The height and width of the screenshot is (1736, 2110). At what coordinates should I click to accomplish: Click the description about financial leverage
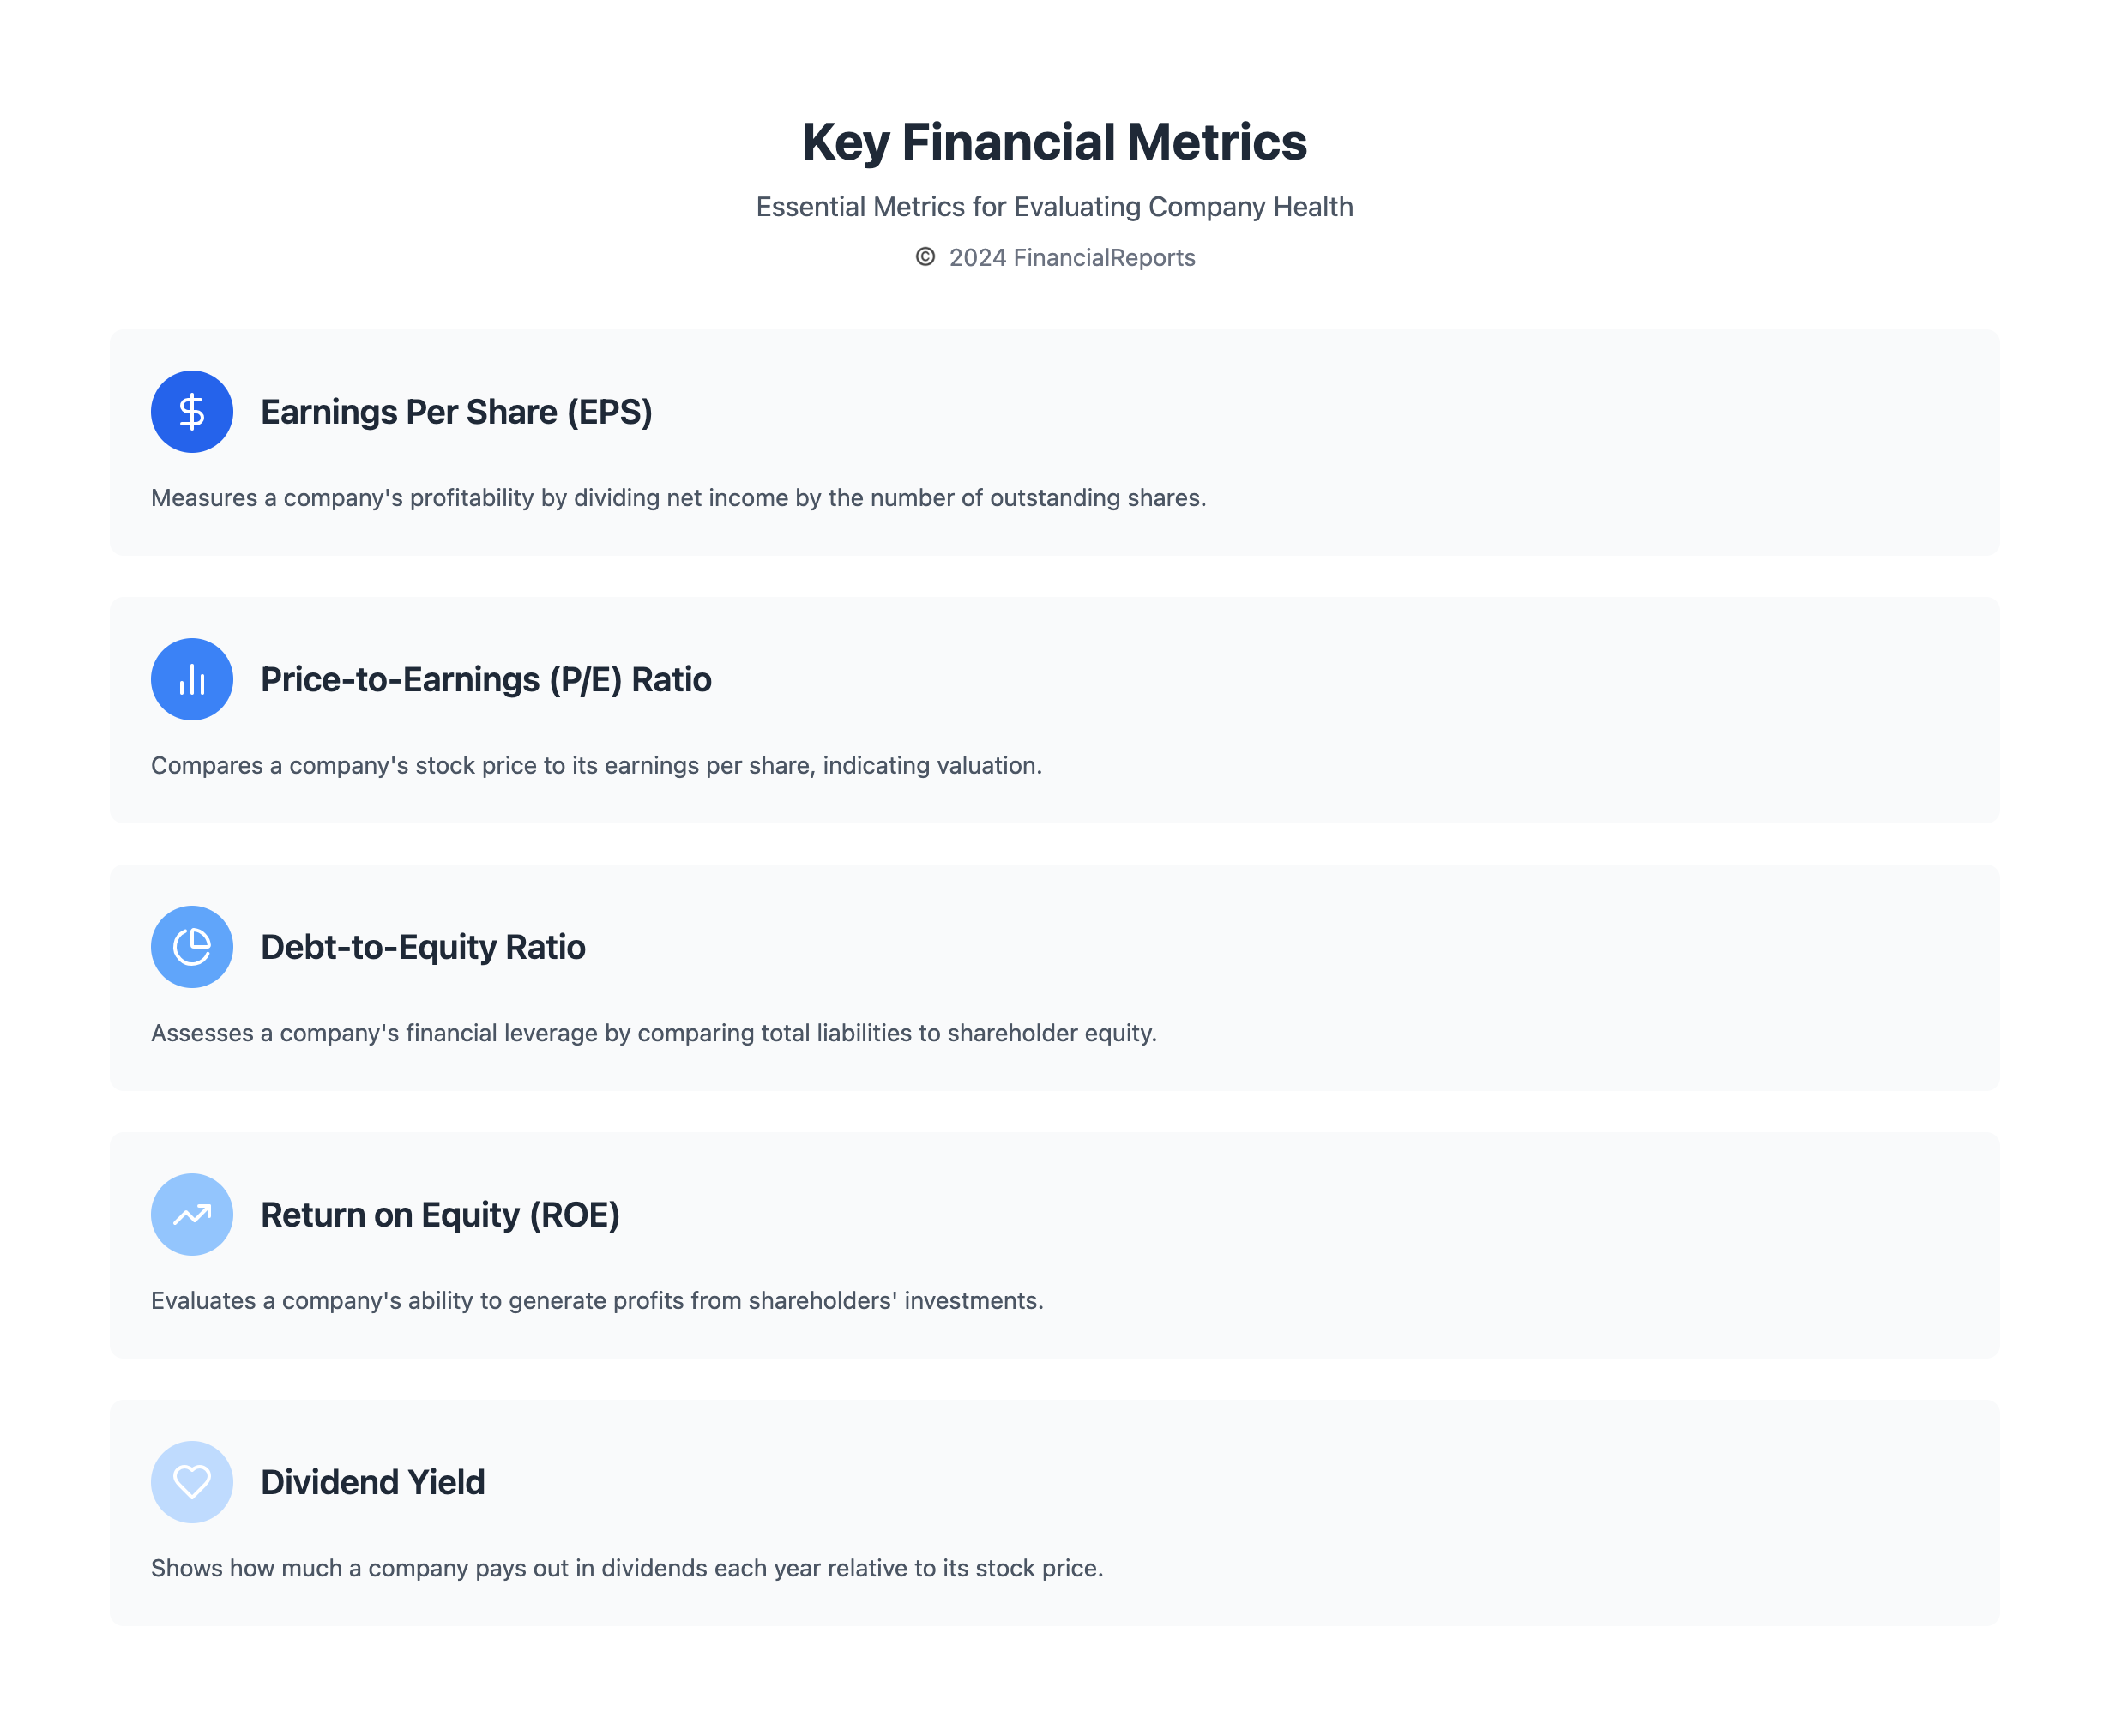pyautogui.click(x=653, y=1033)
